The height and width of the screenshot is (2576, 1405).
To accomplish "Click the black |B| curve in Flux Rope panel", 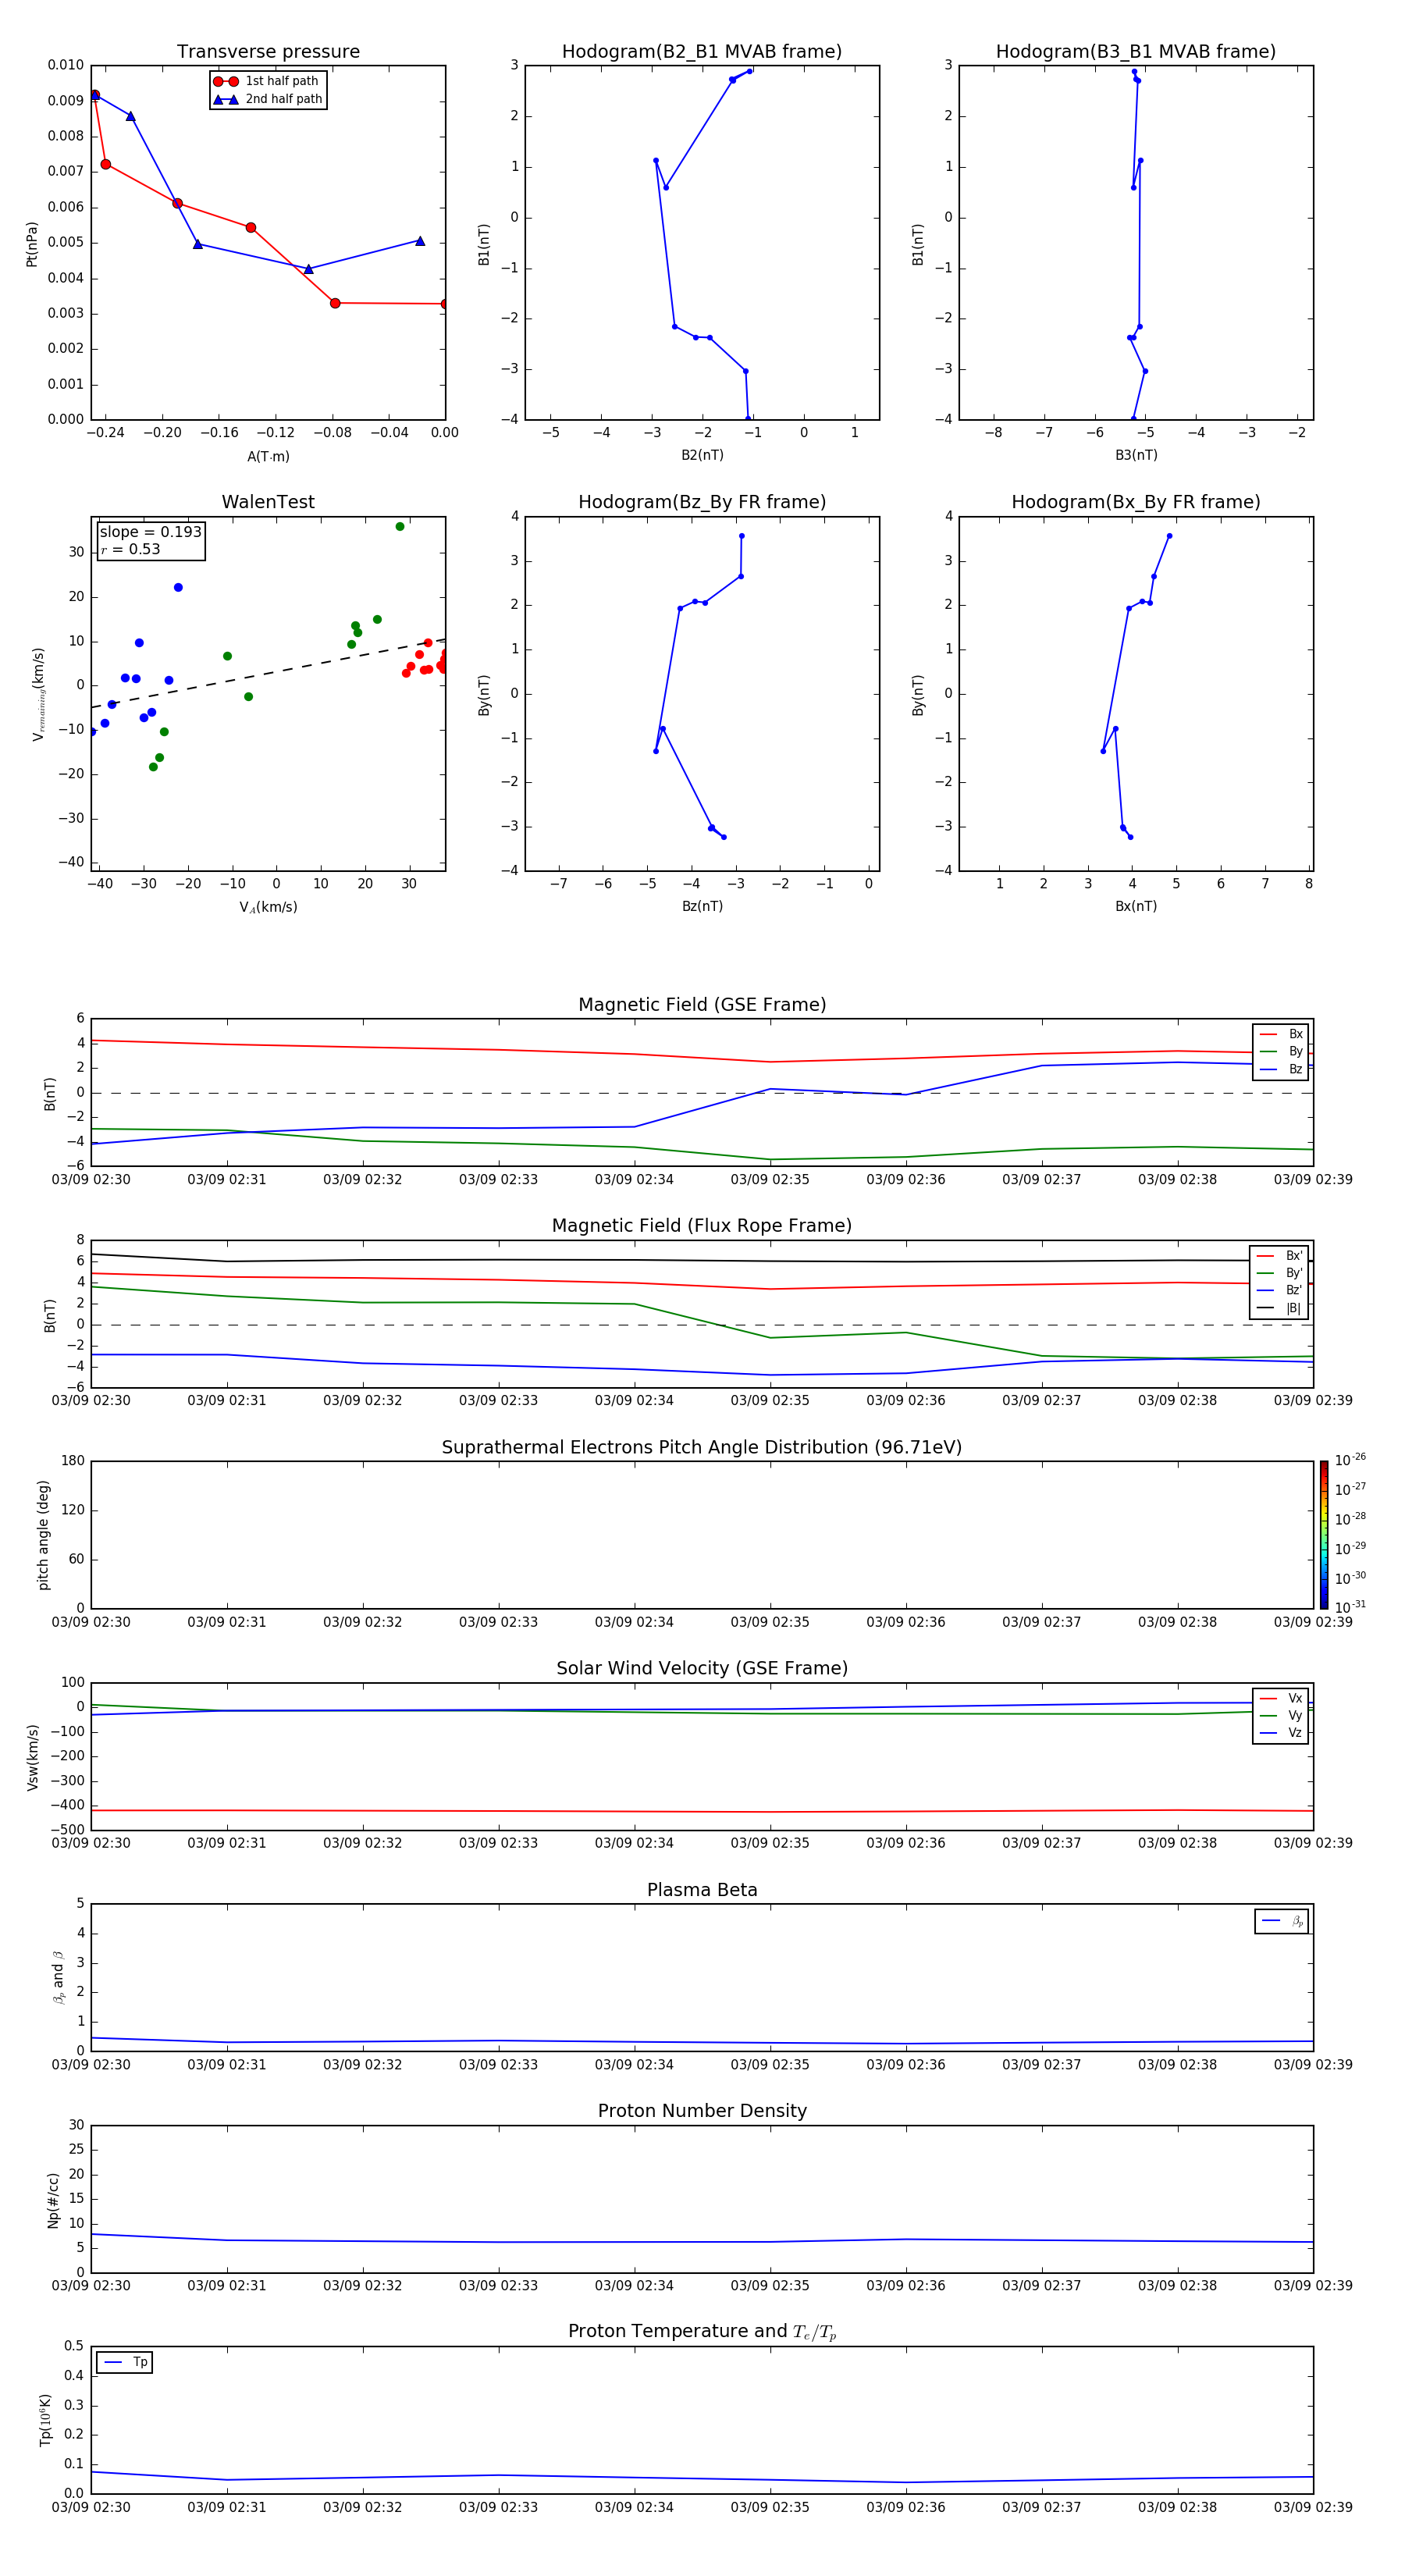I will pyautogui.click(x=702, y=1260).
